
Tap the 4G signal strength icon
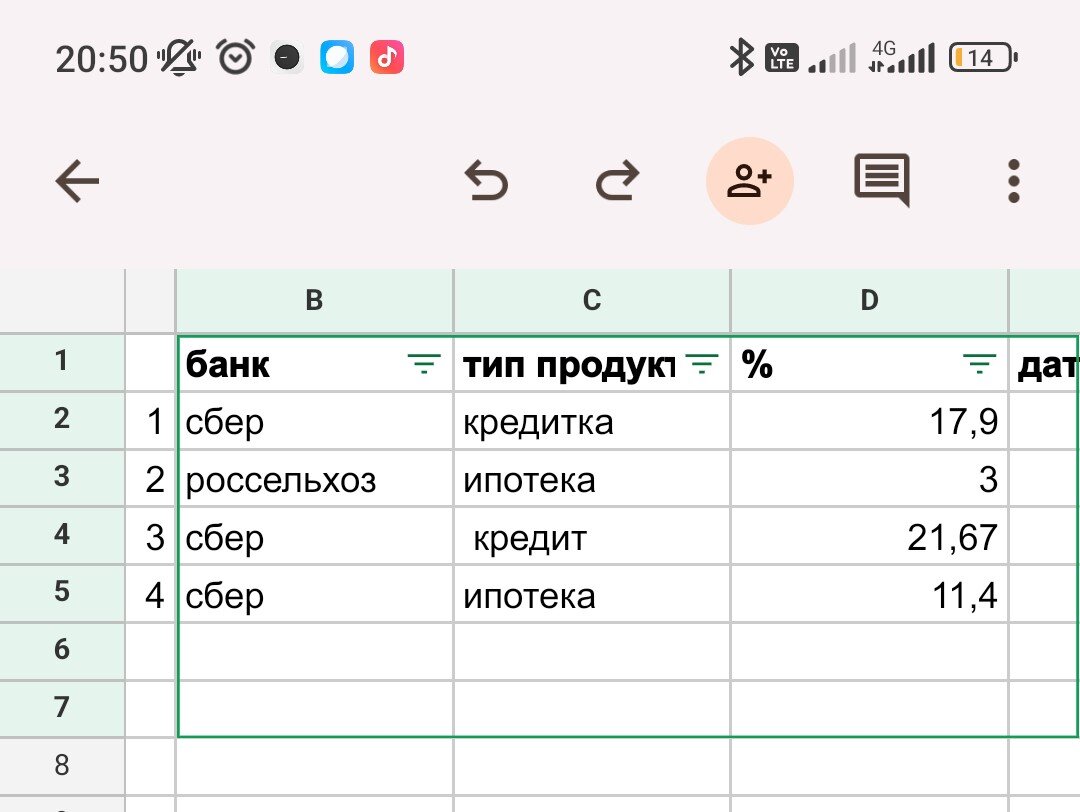click(902, 57)
